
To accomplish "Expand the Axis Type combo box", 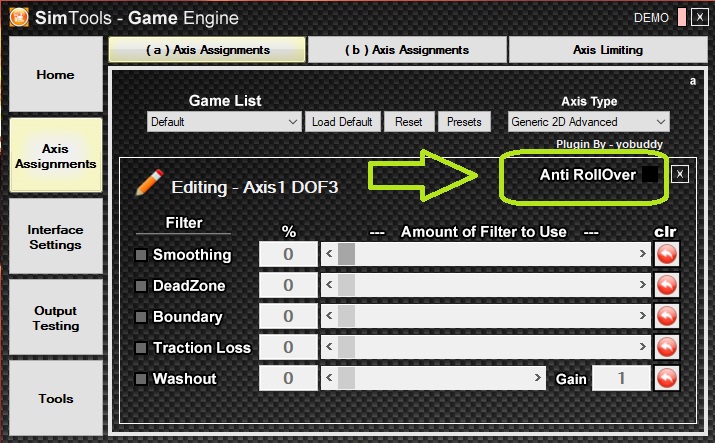I will [x=589, y=122].
